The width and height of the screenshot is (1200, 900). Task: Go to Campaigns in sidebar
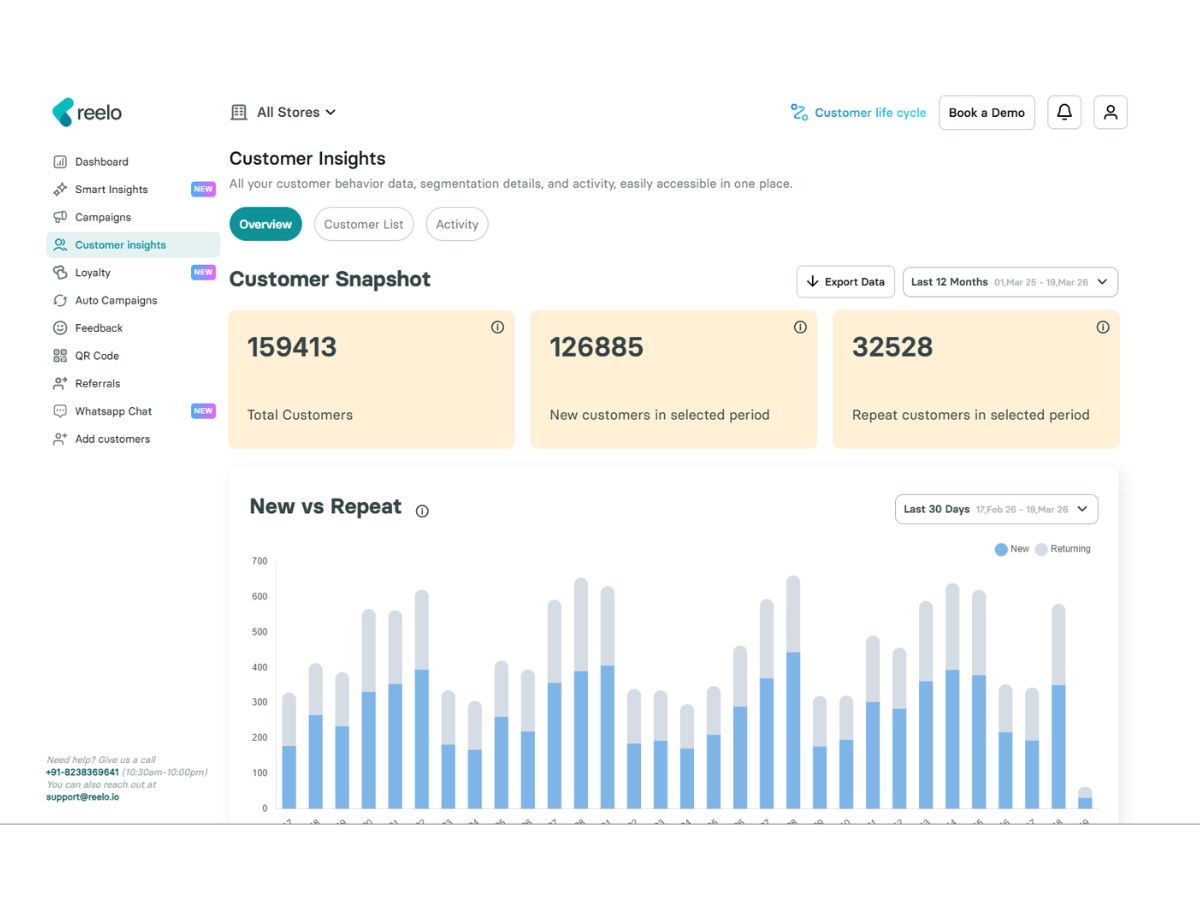pyautogui.click(x=133, y=217)
